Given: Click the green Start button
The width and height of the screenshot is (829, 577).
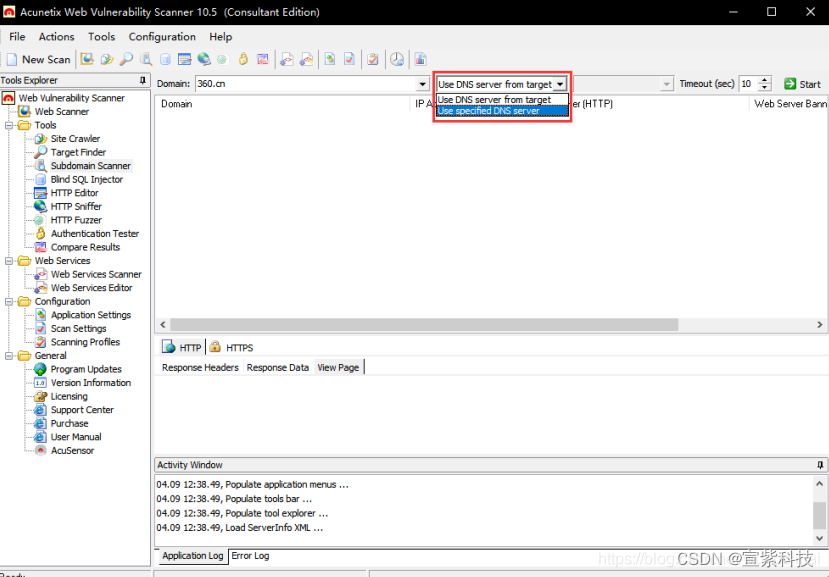Looking at the screenshot, I should coord(802,84).
